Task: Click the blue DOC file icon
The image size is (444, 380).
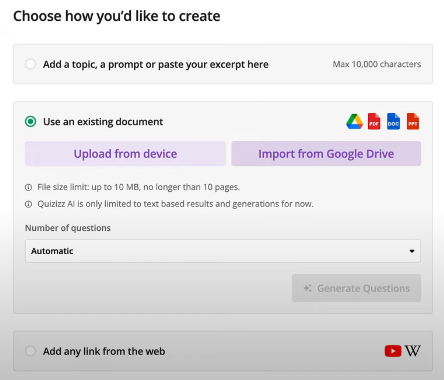Action: click(393, 121)
